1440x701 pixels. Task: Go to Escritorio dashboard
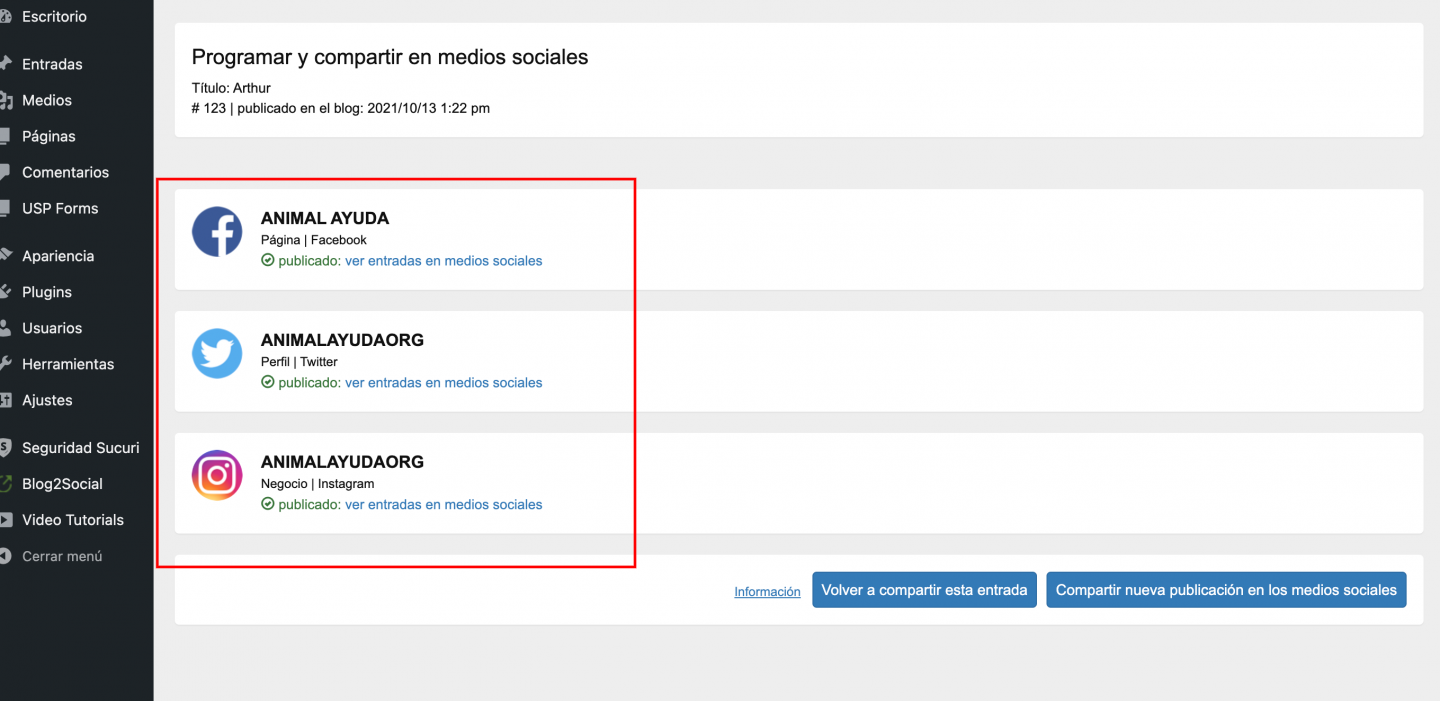(54, 17)
